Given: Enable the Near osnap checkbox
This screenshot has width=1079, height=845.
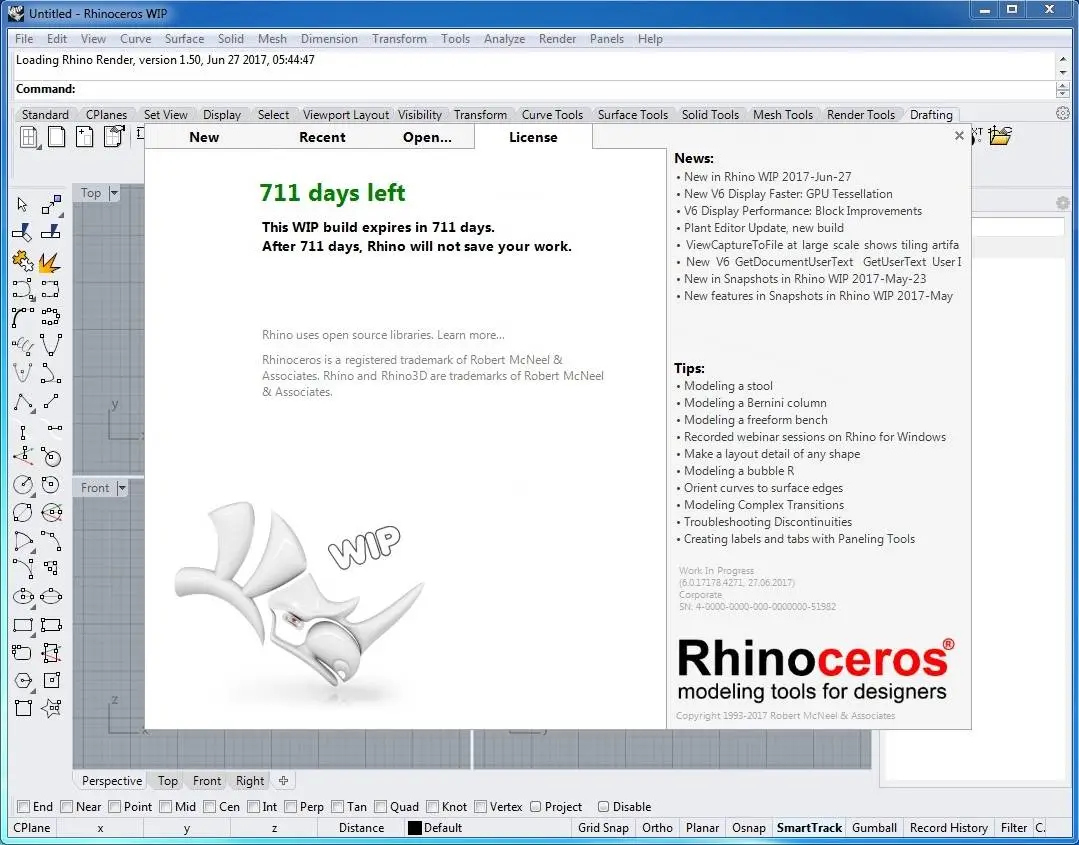Looking at the screenshot, I should pos(67,806).
